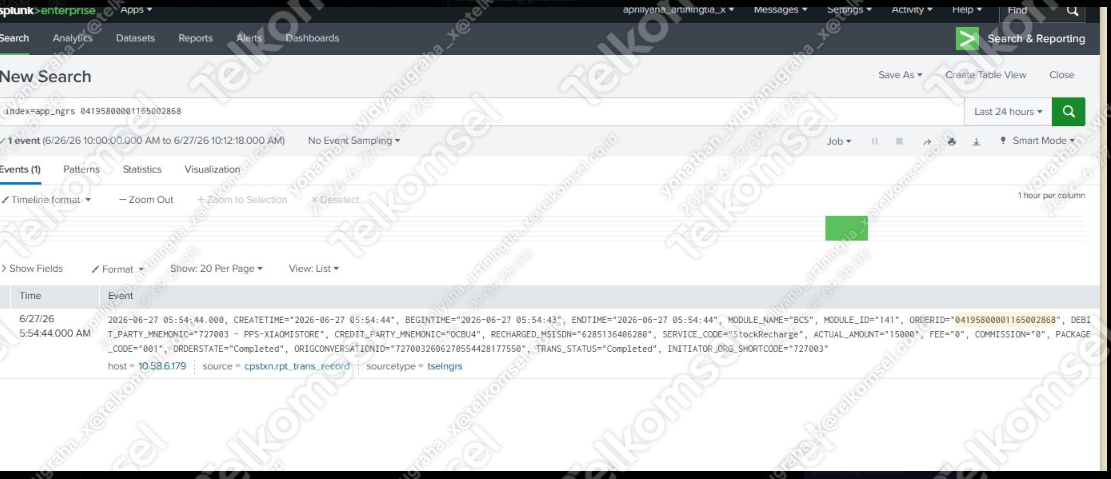
Task: Click the Event column header
Action: 120,295
